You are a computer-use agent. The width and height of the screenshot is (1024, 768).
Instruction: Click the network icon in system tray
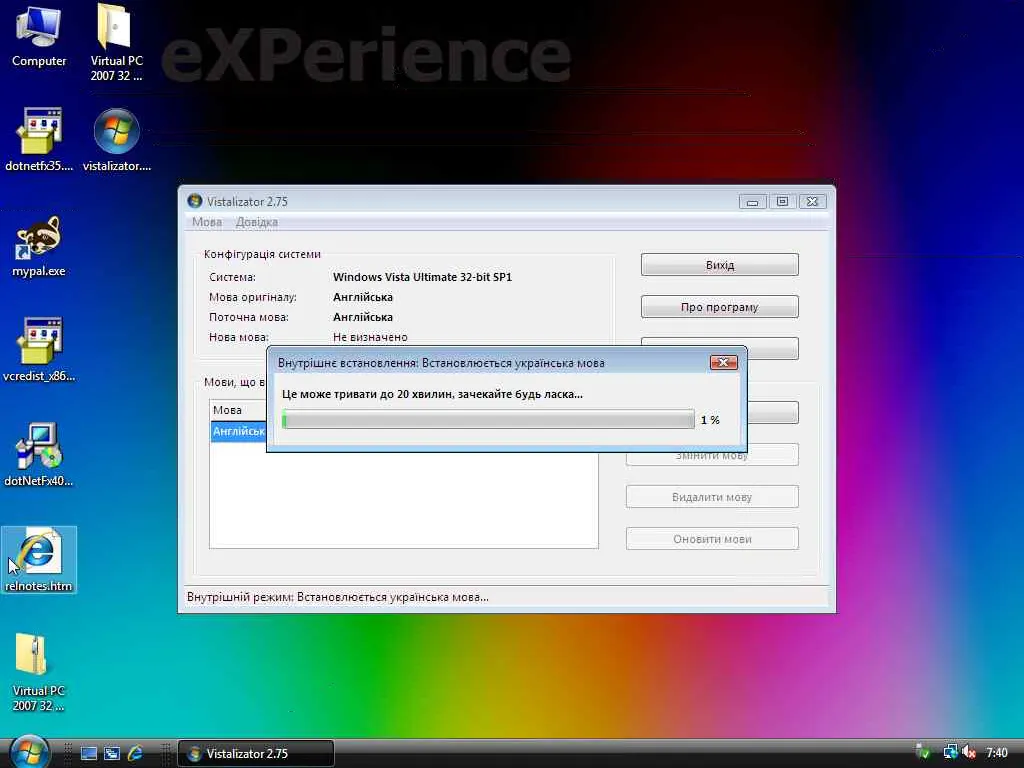coord(950,753)
